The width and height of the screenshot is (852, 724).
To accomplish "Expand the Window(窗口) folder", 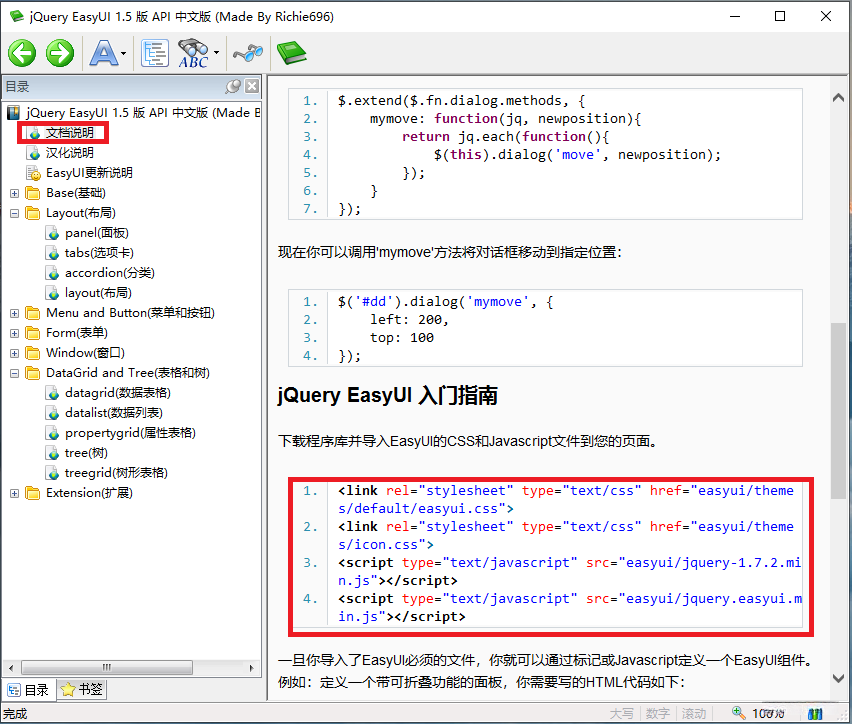I will 15,353.
